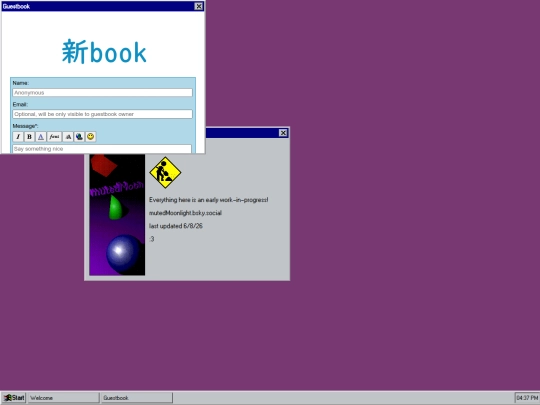Image resolution: width=540 pixels, height=405 pixels.
Task: Switch to Guestbook in the taskbar
Action: pos(136,398)
